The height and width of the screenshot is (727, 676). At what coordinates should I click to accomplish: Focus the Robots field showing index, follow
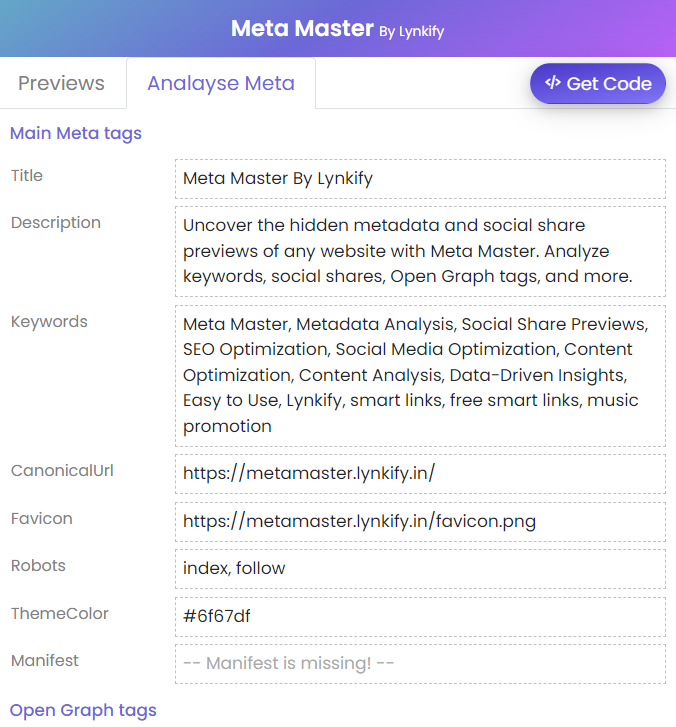click(x=420, y=568)
